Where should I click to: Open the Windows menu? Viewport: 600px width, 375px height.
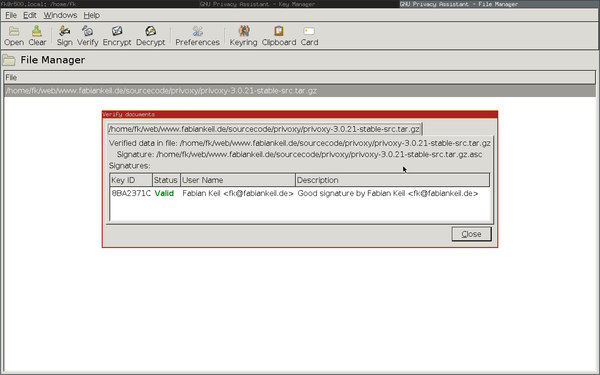60,15
